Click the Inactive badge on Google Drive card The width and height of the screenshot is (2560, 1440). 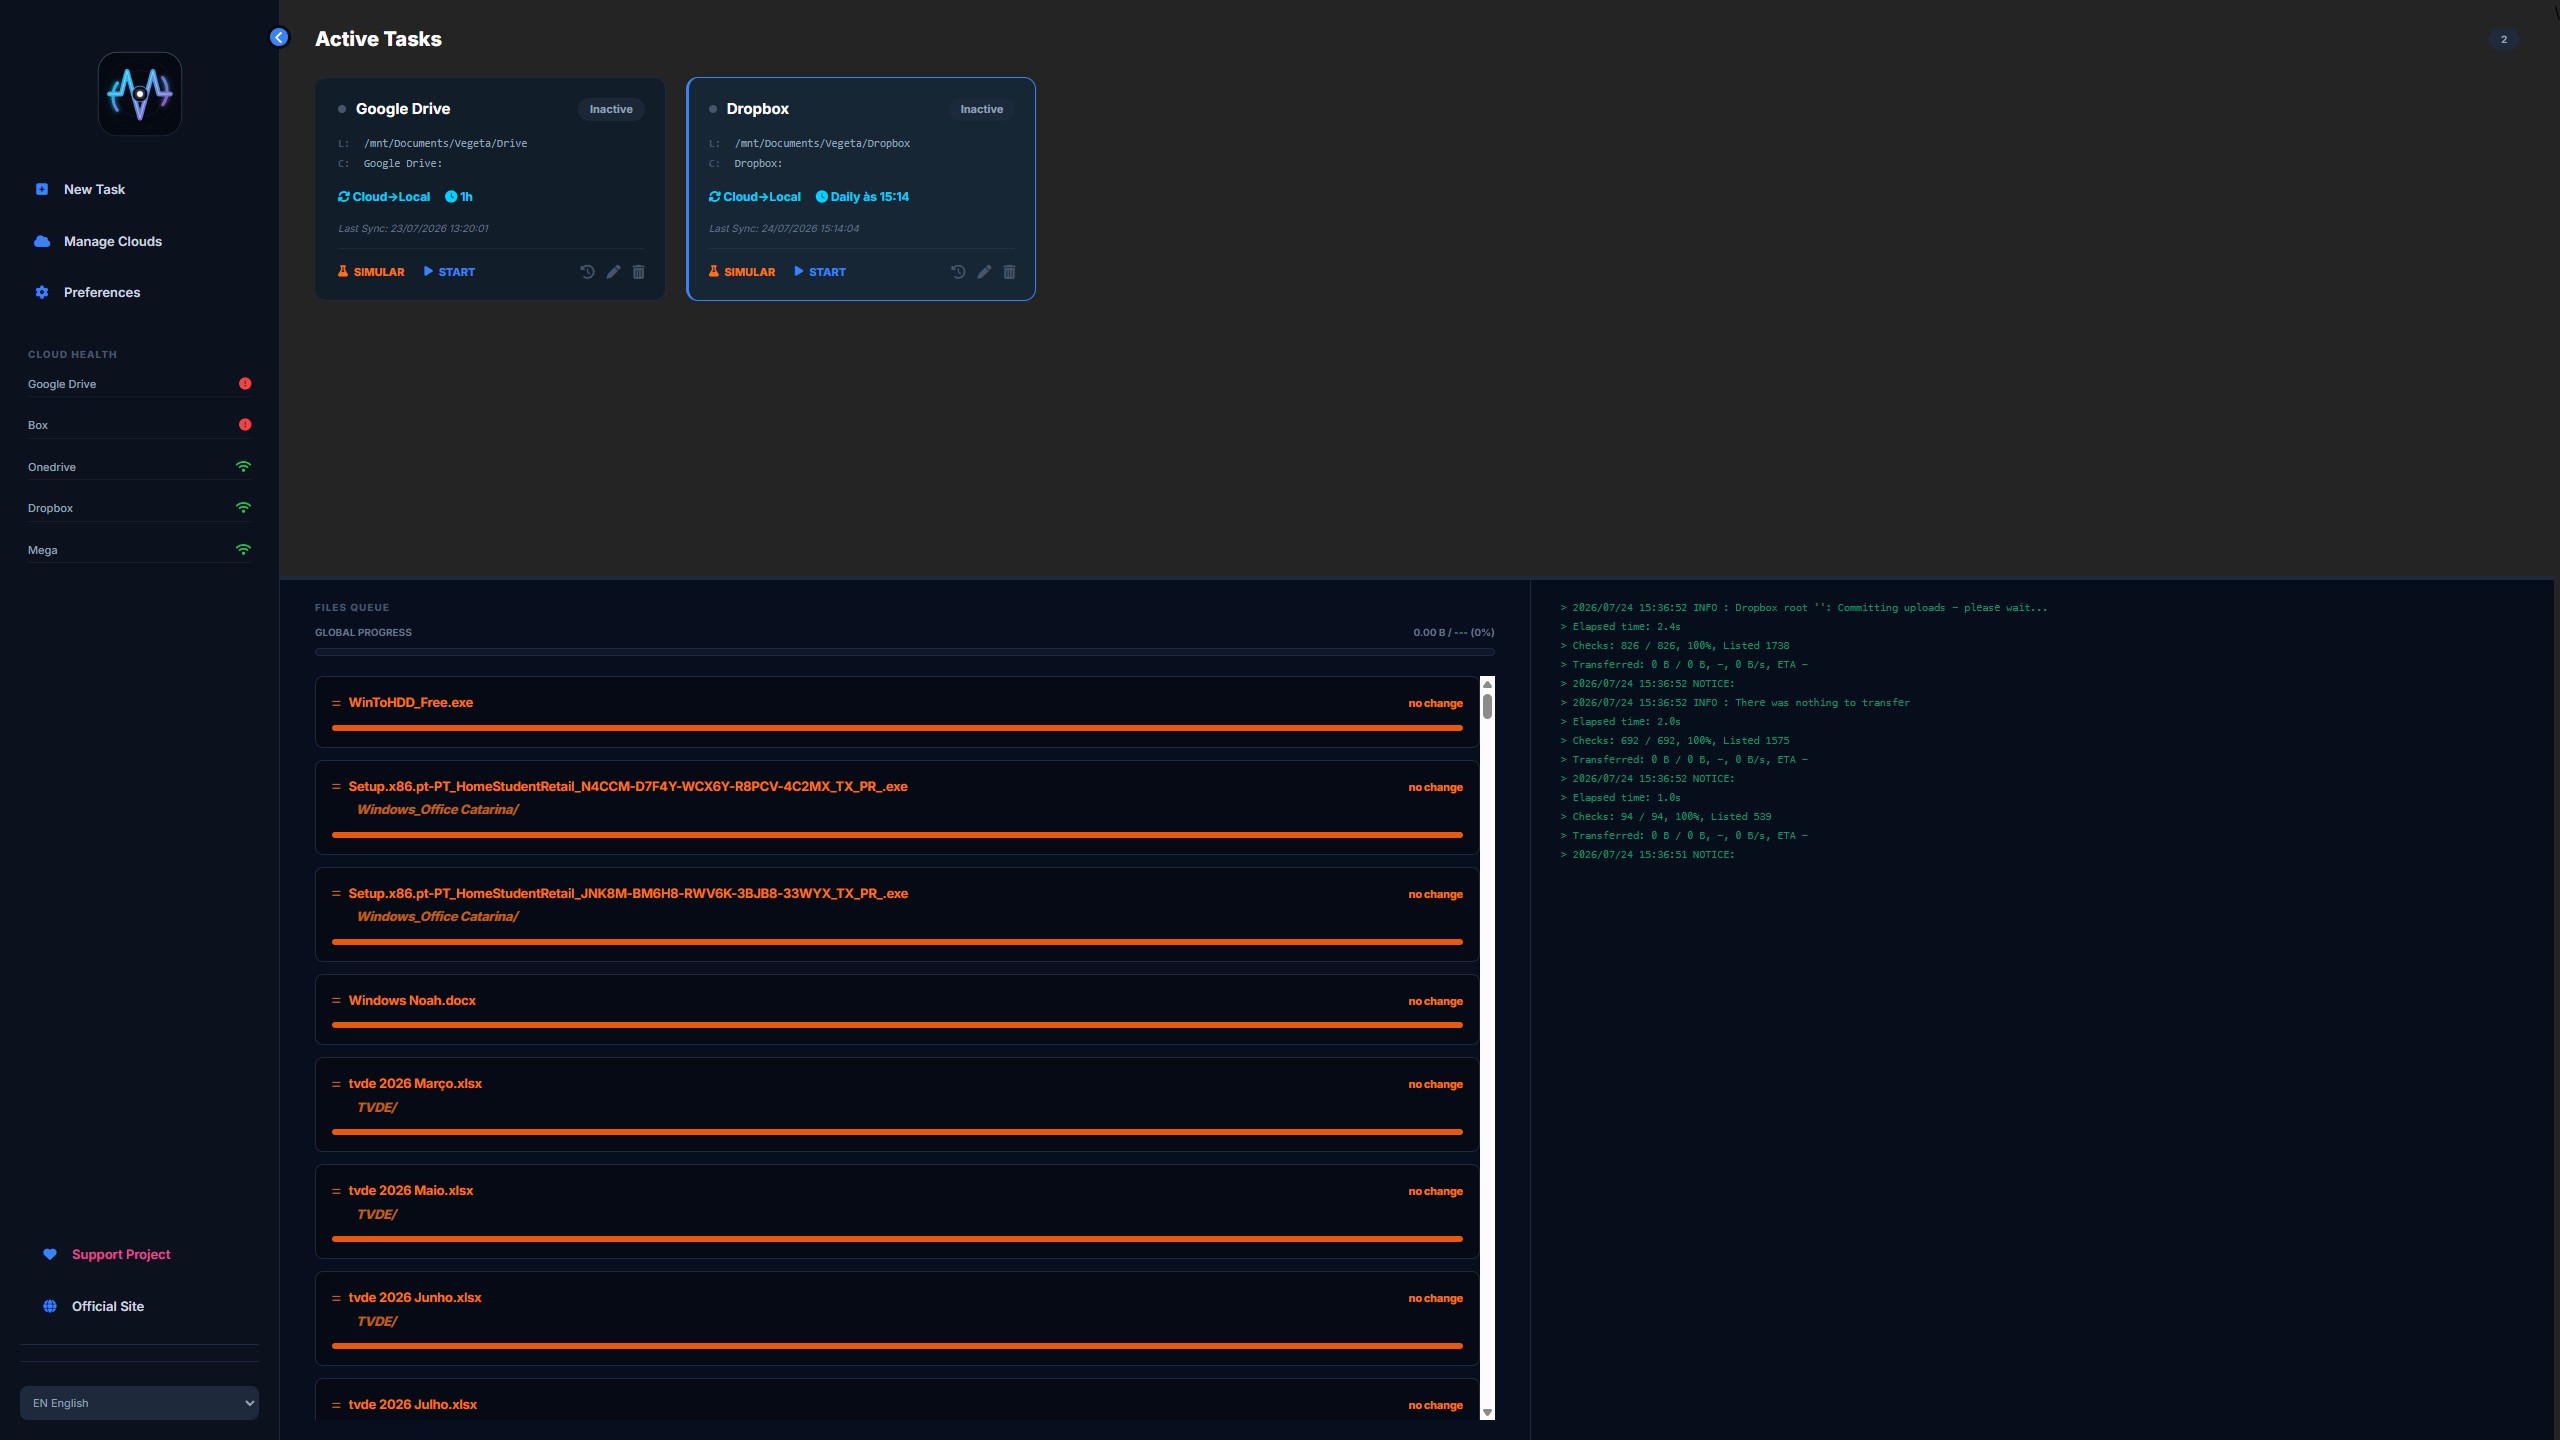pyautogui.click(x=611, y=109)
